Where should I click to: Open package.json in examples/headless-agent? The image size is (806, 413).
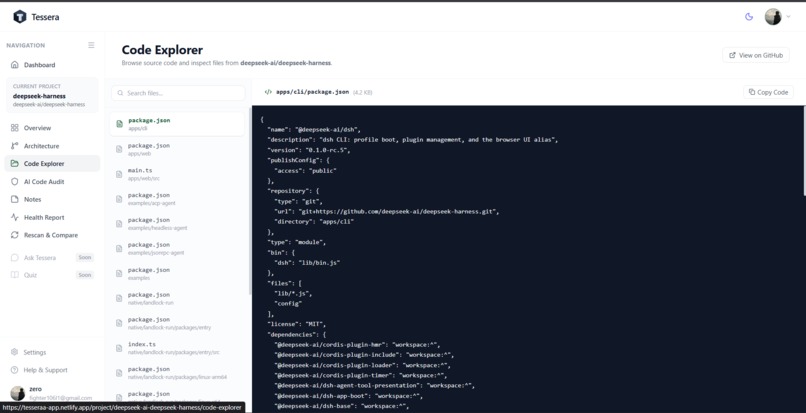tap(177, 223)
